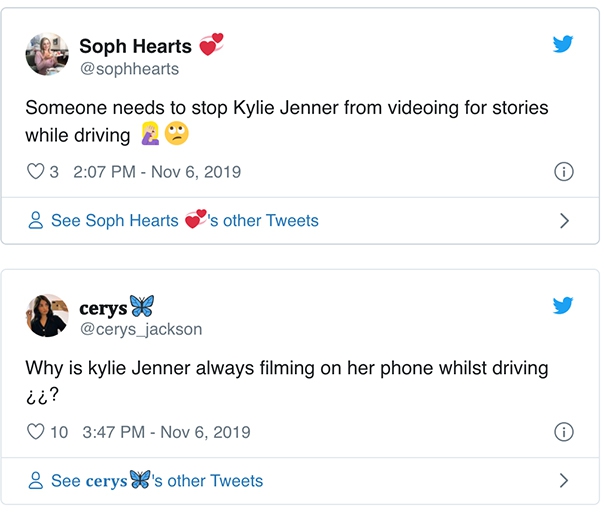Click person icon beside See Soph Hearts
The image size is (604, 512).
click(36, 221)
